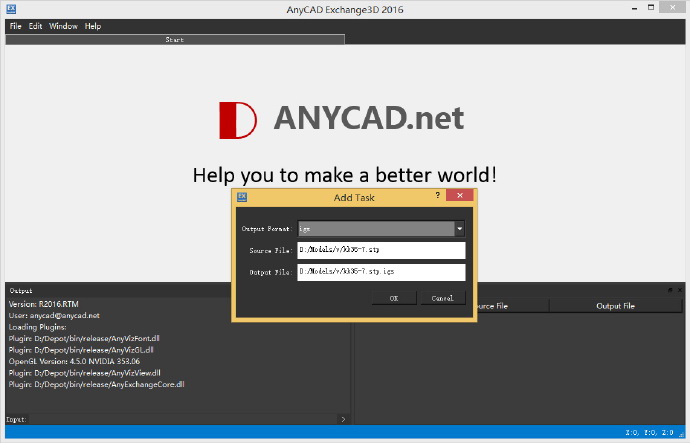
Task: Select the AnyExchangeCore.dll plugin line
Action: click(x=96, y=384)
